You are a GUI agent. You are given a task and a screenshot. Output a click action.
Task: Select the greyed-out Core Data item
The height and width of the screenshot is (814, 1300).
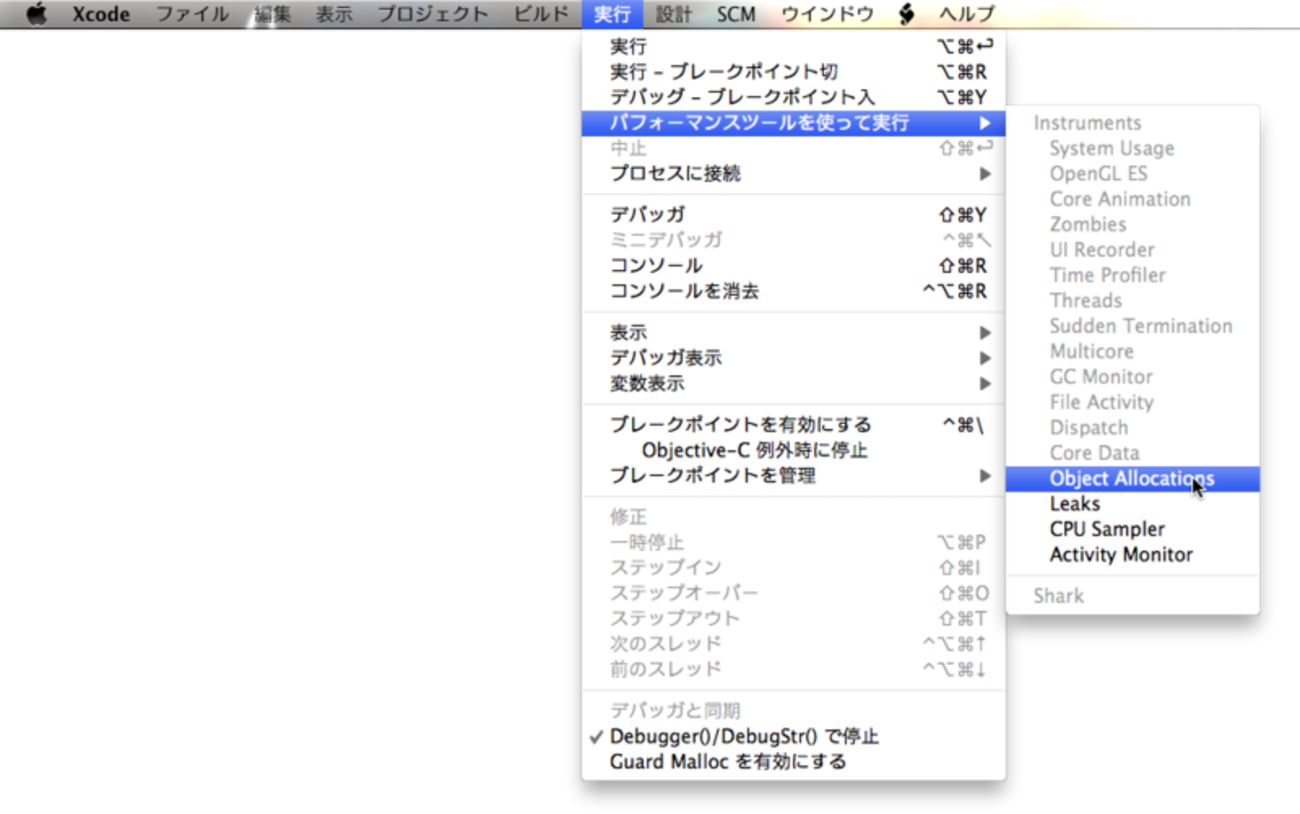[x=1133, y=453]
